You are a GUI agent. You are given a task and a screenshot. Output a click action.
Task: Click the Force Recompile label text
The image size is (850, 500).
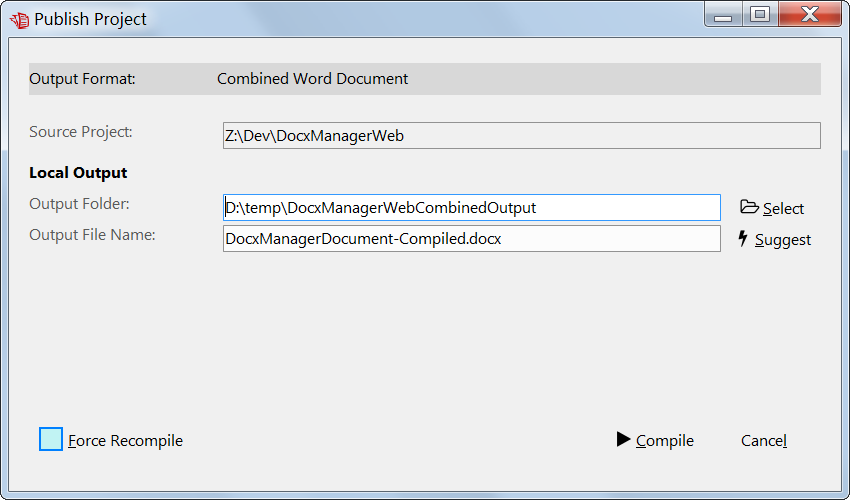(x=125, y=440)
